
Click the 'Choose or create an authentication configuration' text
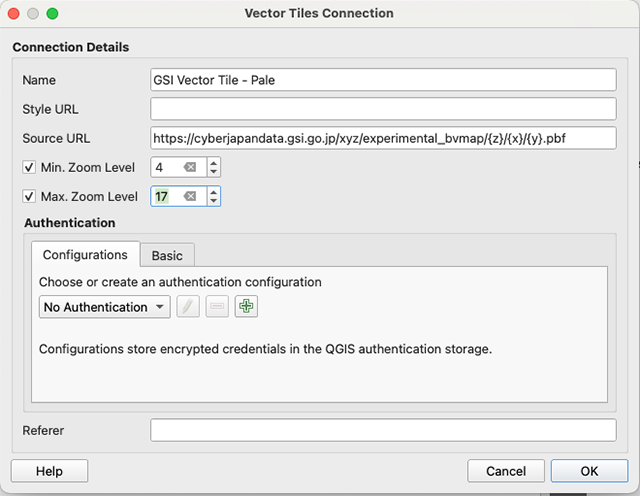click(x=180, y=282)
